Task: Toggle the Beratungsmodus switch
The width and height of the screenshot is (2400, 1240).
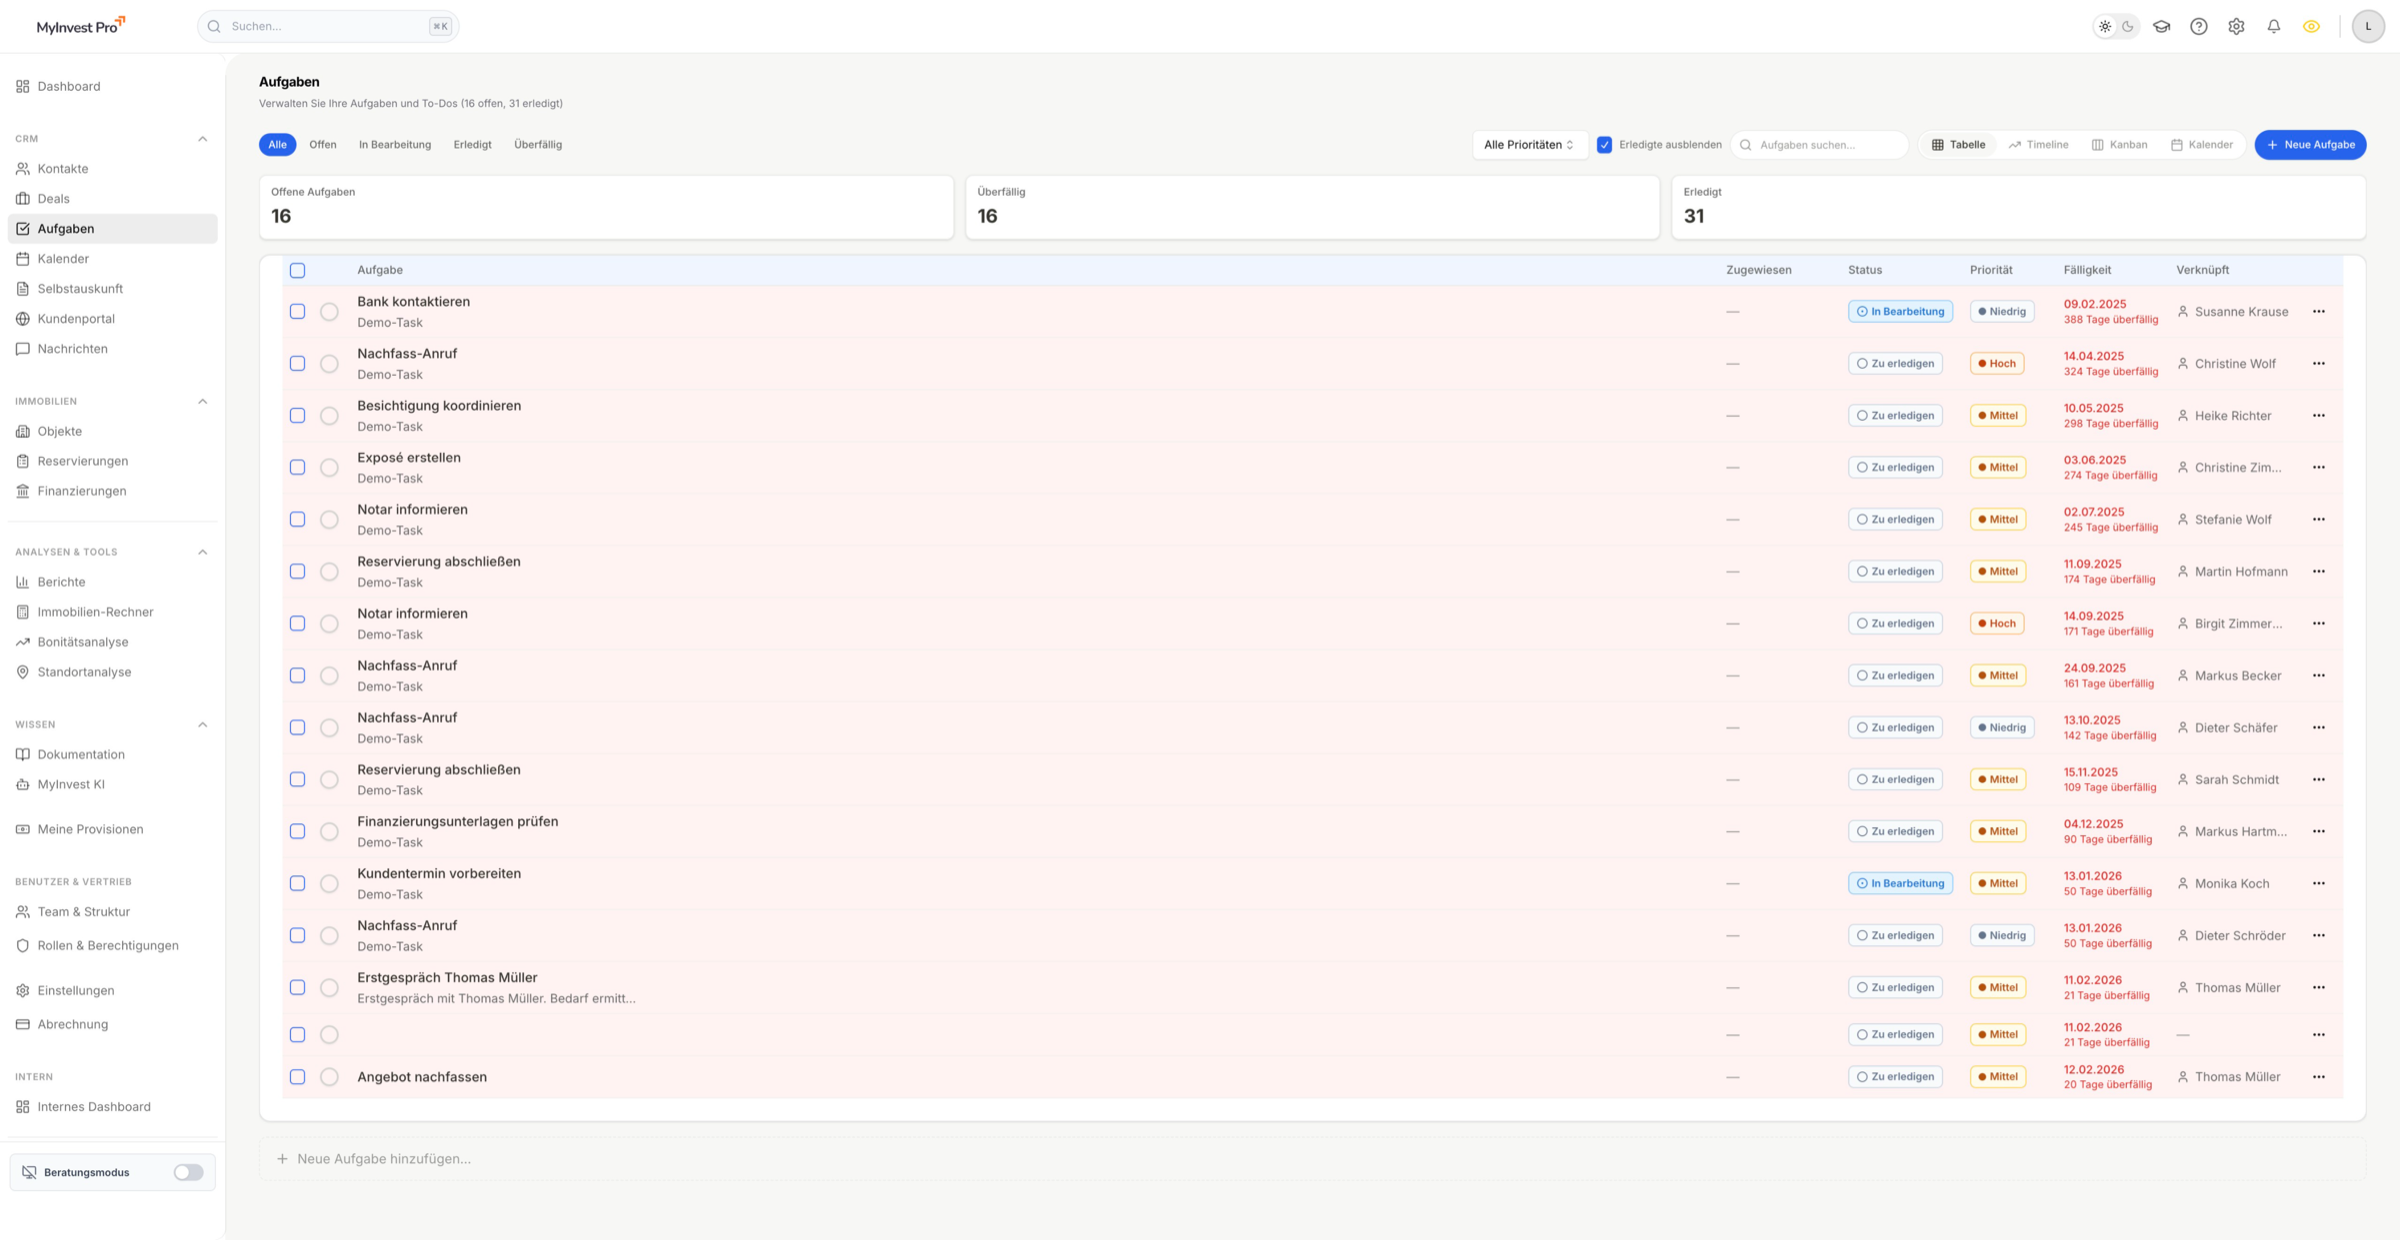Action: click(x=188, y=1172)
